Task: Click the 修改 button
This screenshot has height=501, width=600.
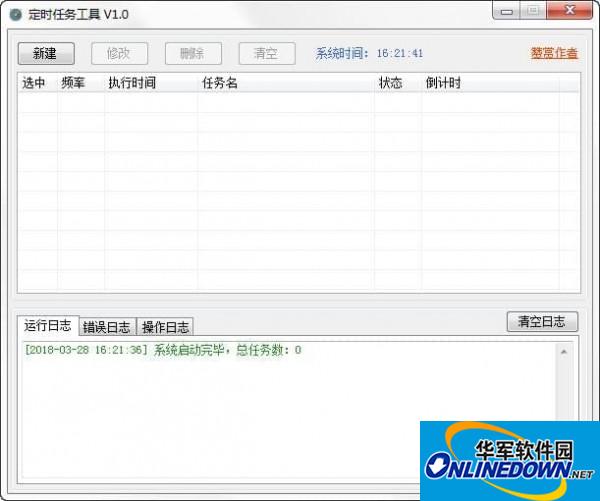Action: pyautogui.click(x=119, y=54)
